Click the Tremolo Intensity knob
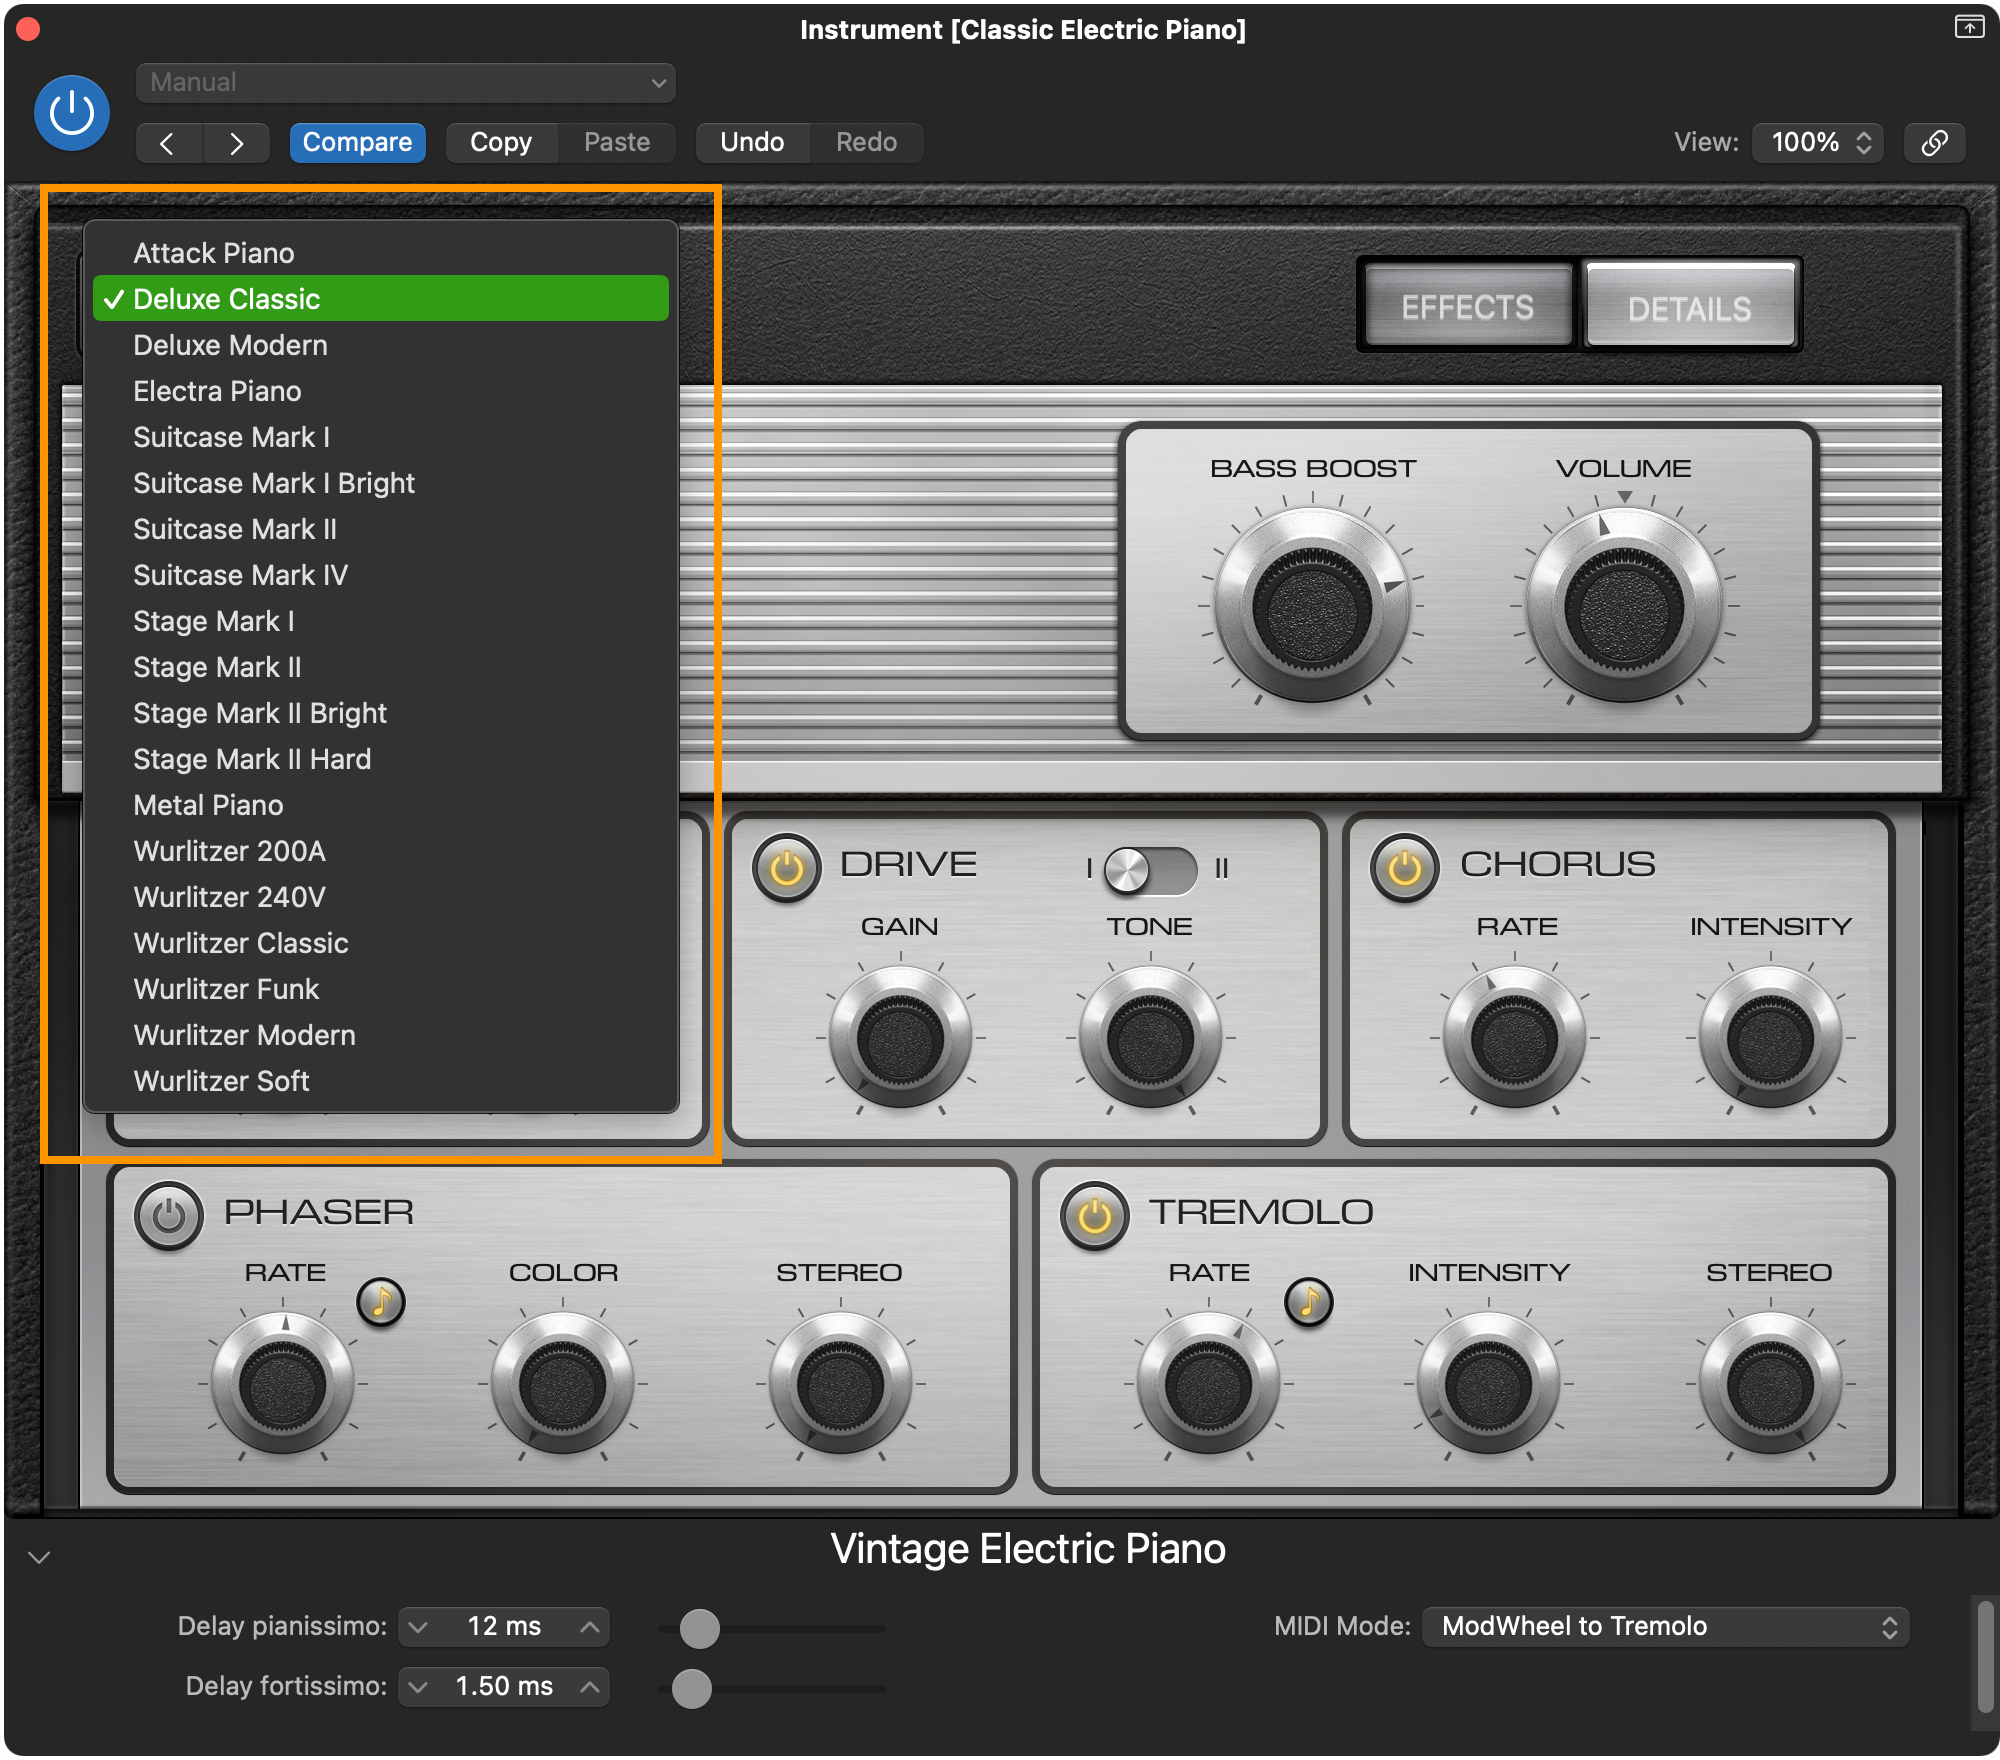This screenshot has height=1760, width=2000. (x=1488, y=1384)
